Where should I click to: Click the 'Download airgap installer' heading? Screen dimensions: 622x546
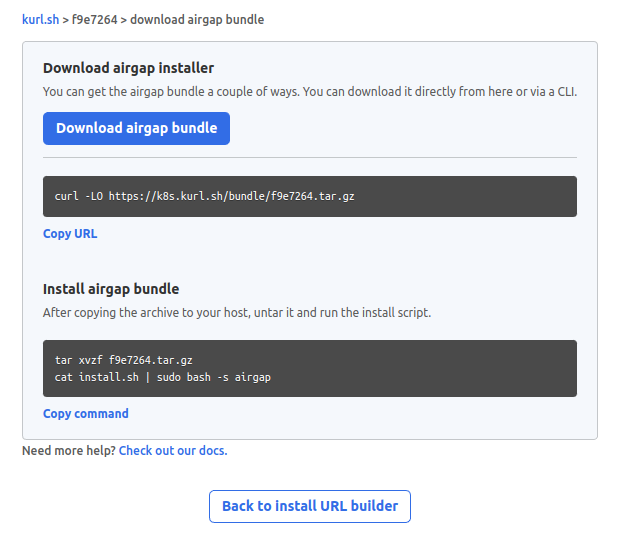point(129,68)
